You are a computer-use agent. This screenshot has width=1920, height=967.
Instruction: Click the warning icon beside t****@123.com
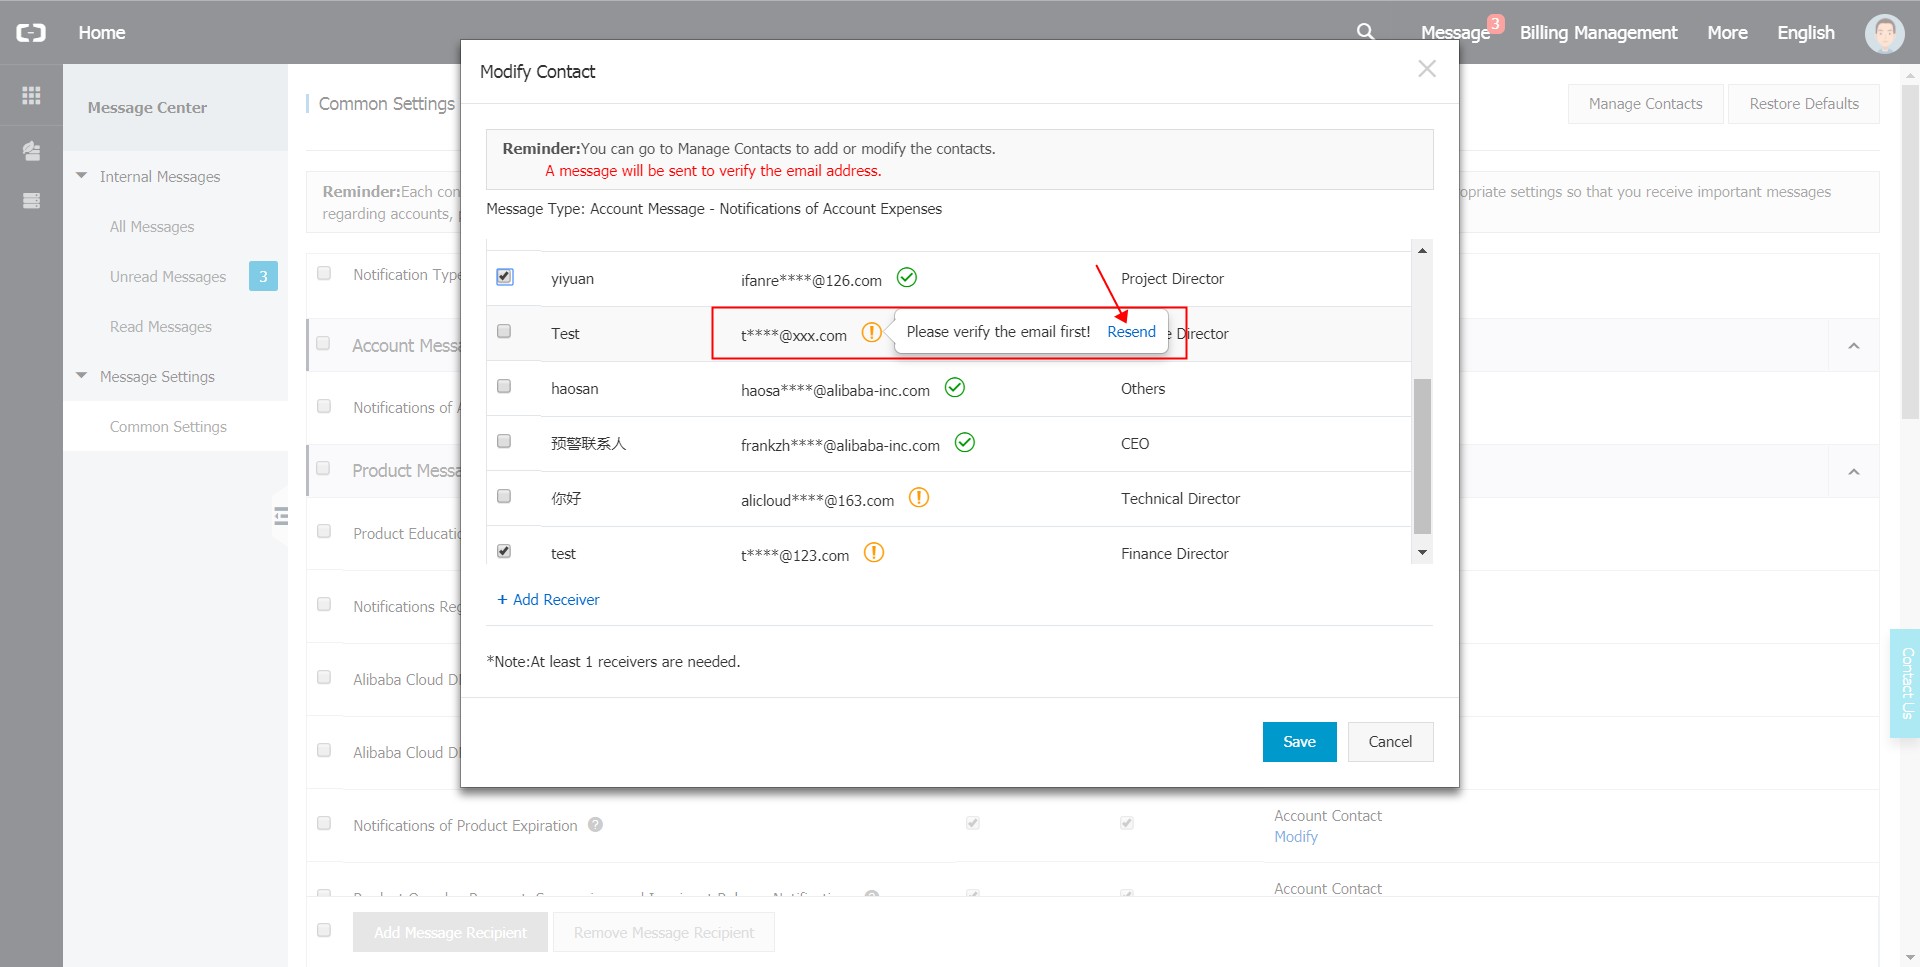click(874, 553)
